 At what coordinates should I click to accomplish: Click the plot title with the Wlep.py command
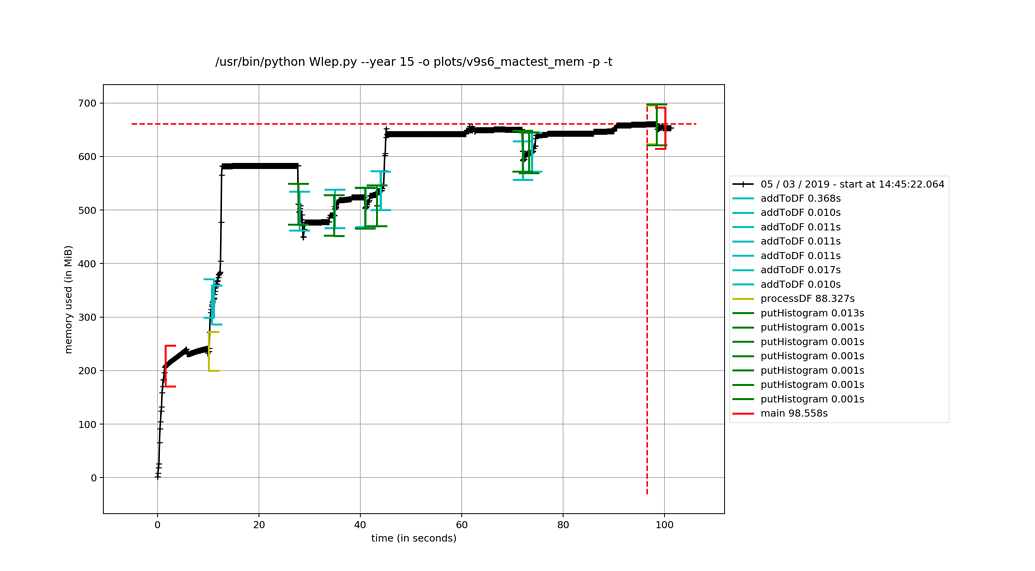point(413,62)
